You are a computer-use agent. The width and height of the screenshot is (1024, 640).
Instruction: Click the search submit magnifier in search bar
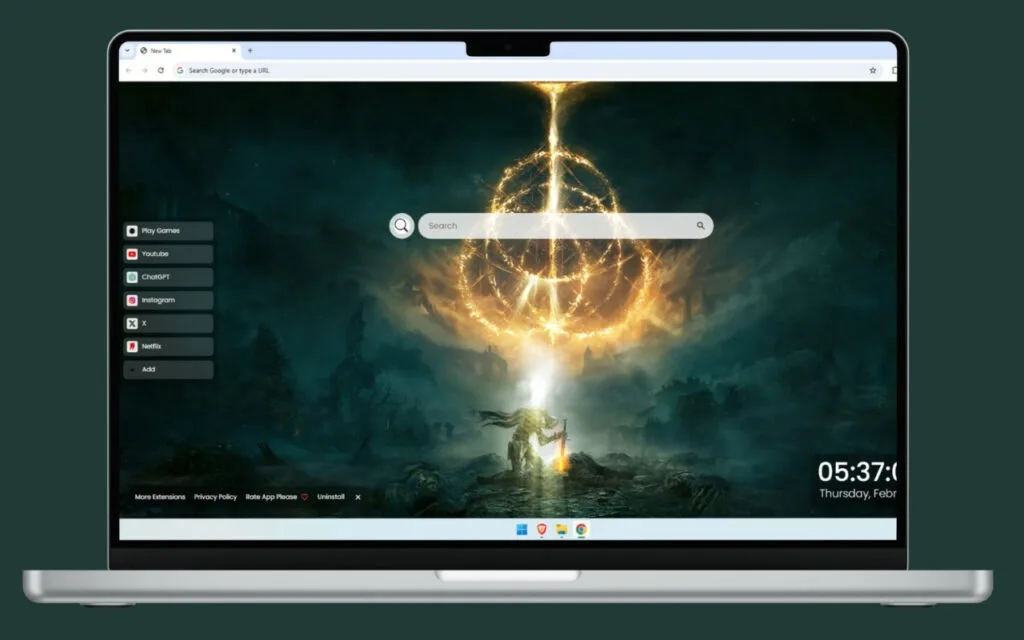[x=700, y=225]
